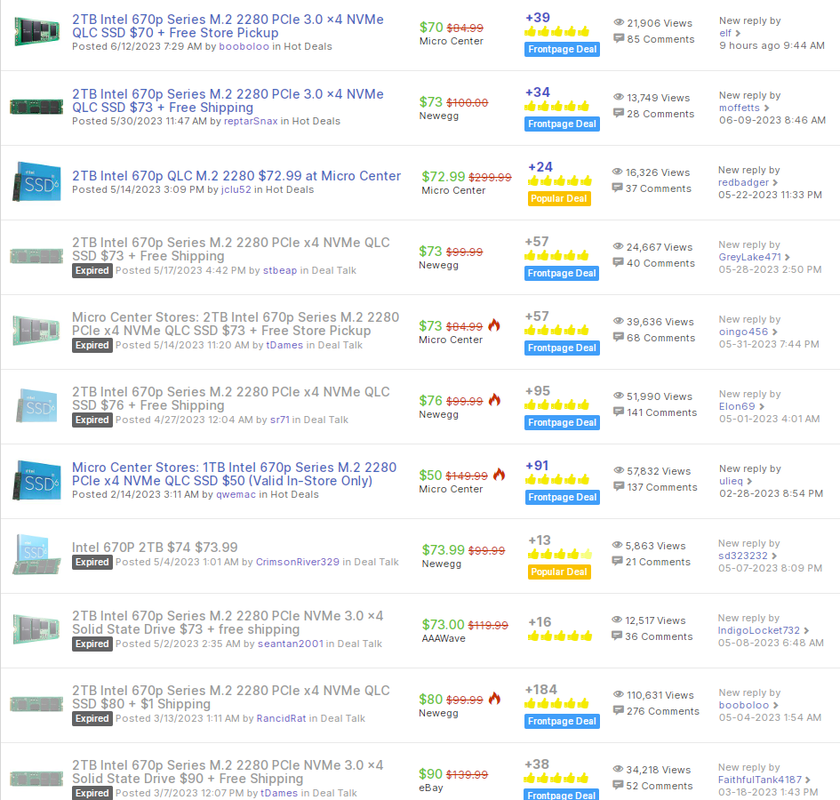Image resolution: width=840 pixels, height=800 pixels.
Task: Click the eye icon beside 57,832 Views
Action: pos(619,471)
